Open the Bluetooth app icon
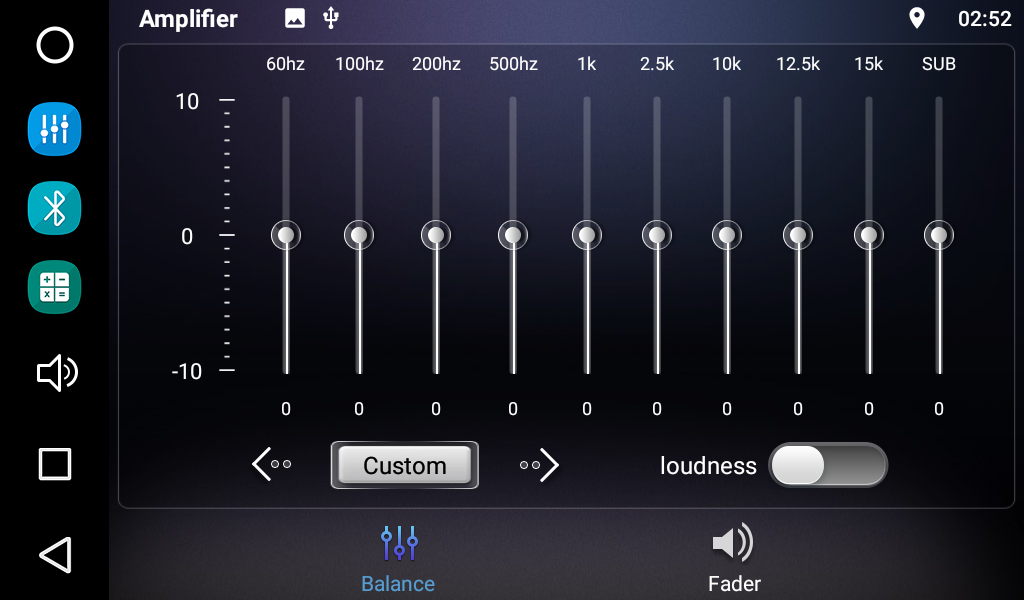 pos(55,208)
